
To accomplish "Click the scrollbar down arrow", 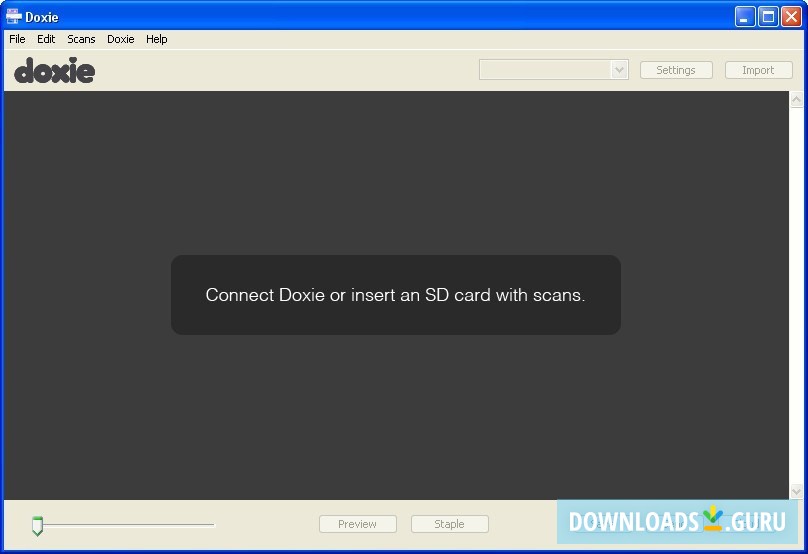I will 796,491.
